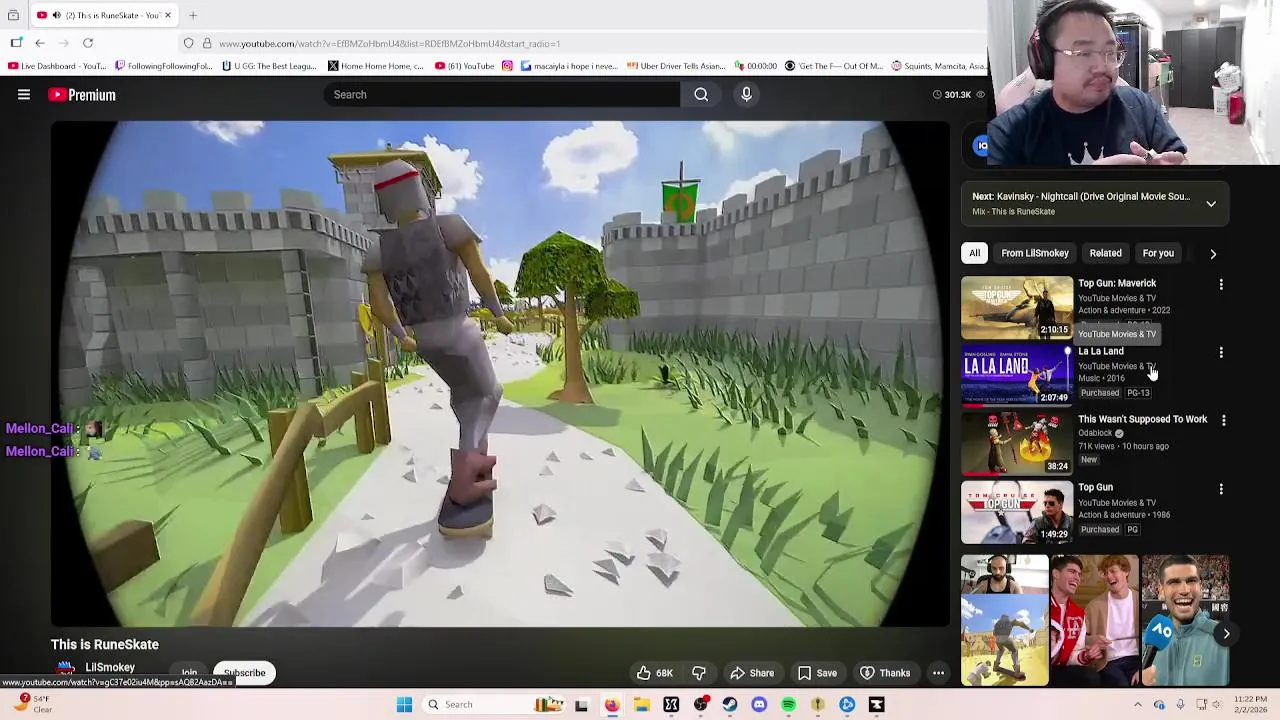Select the All filter chip

(x=974, y=253)
